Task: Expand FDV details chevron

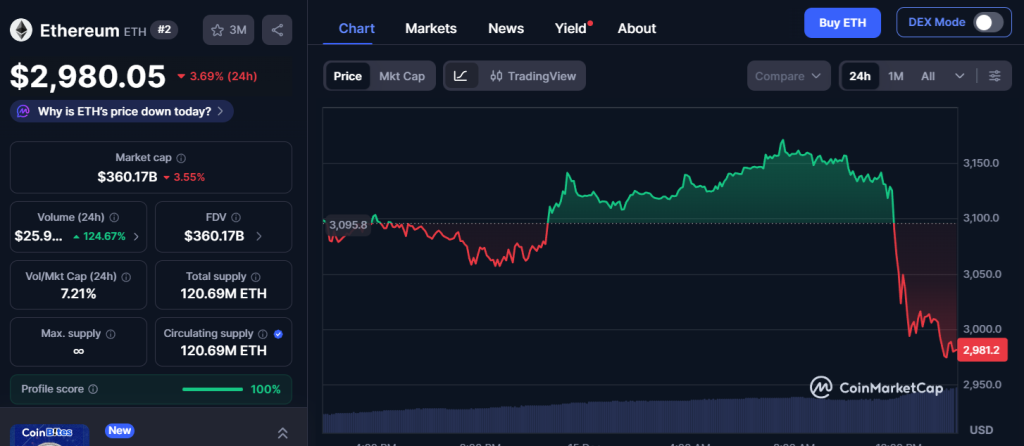Action: [x=259, y=236]
